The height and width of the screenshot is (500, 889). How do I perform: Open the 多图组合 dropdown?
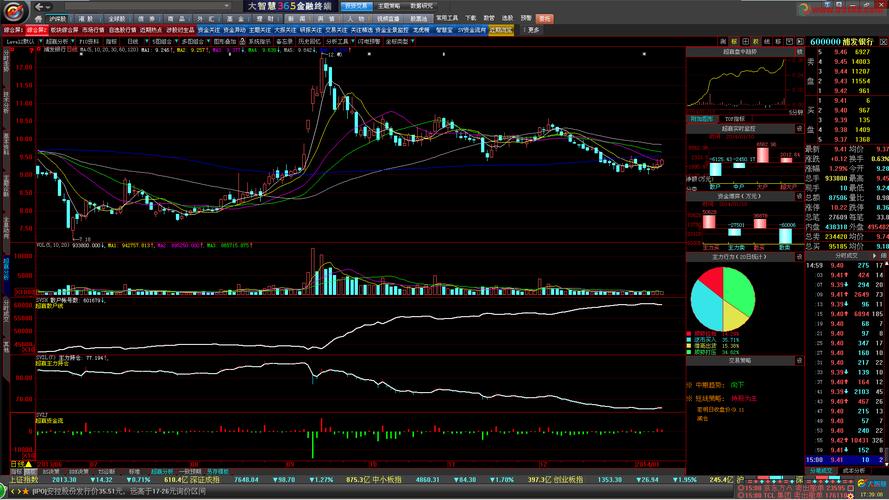(208, 41)
